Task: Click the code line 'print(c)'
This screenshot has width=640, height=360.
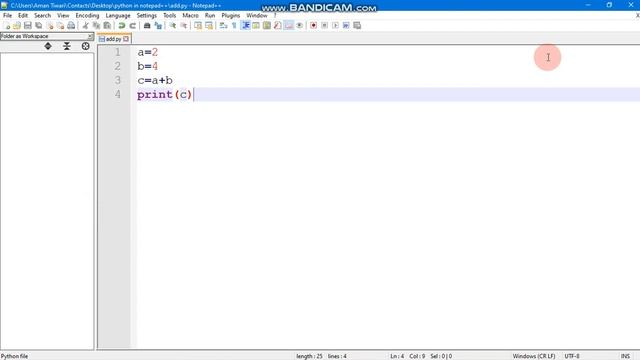Action: pos(164,95)
